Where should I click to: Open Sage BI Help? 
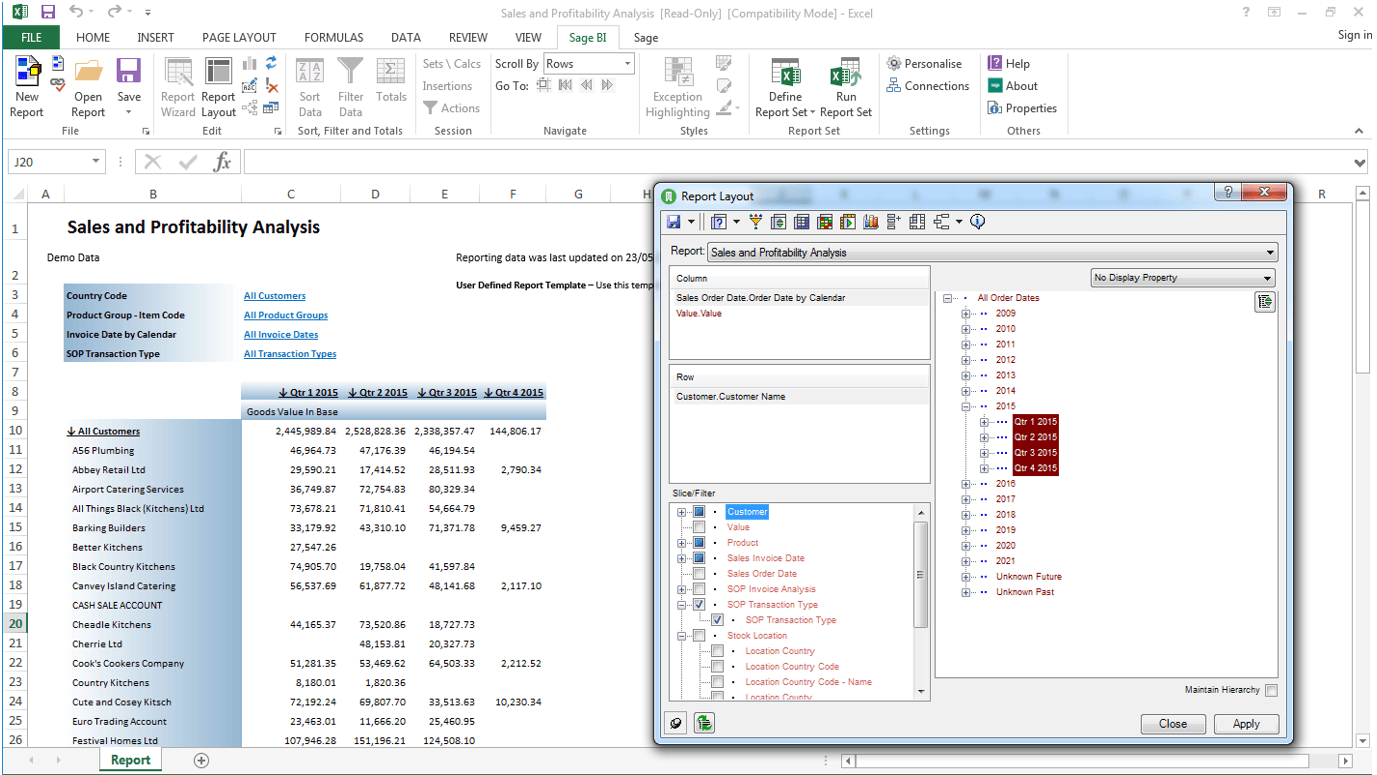point(1008,64)
